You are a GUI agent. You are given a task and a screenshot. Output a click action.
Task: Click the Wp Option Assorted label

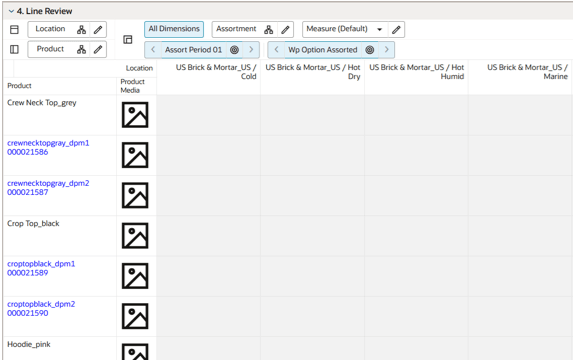323,50
